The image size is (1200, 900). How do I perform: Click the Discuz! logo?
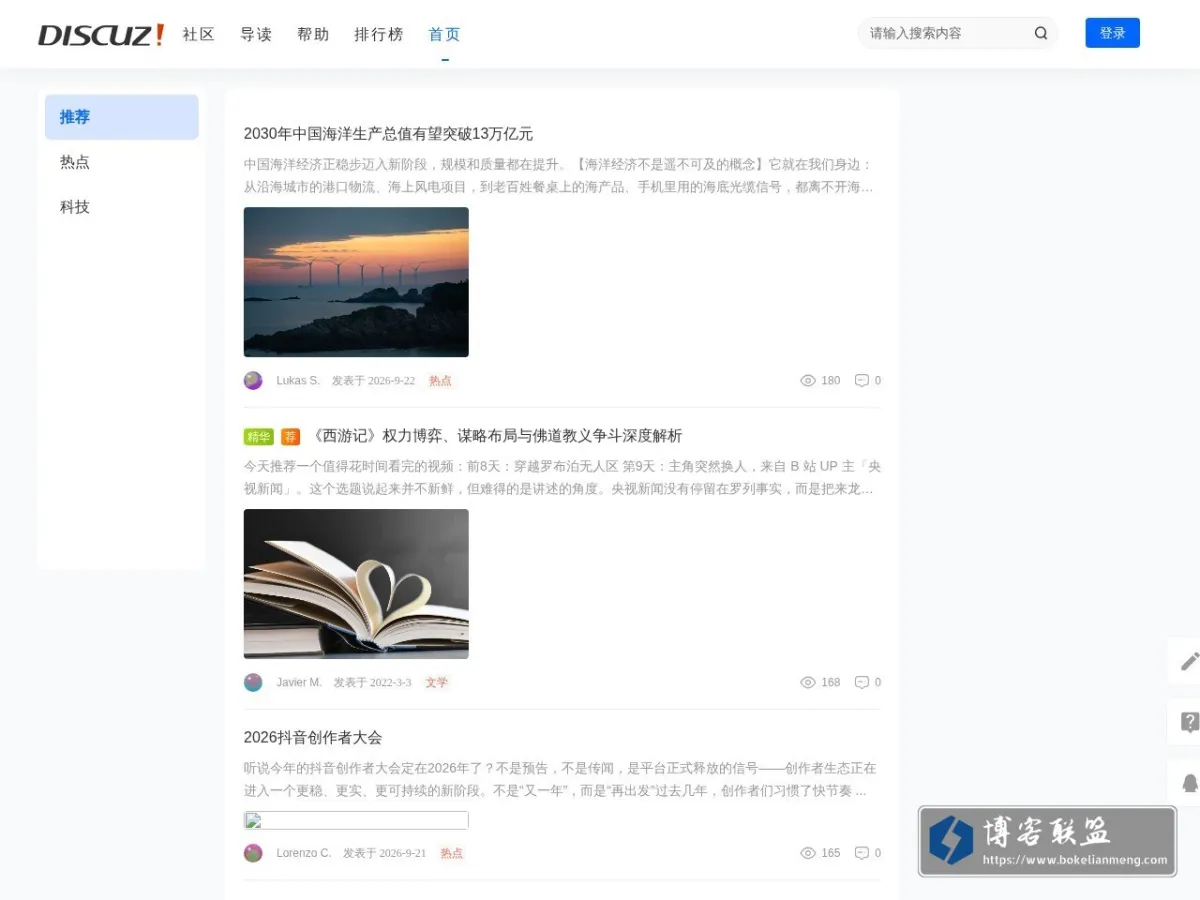[101, 35]
